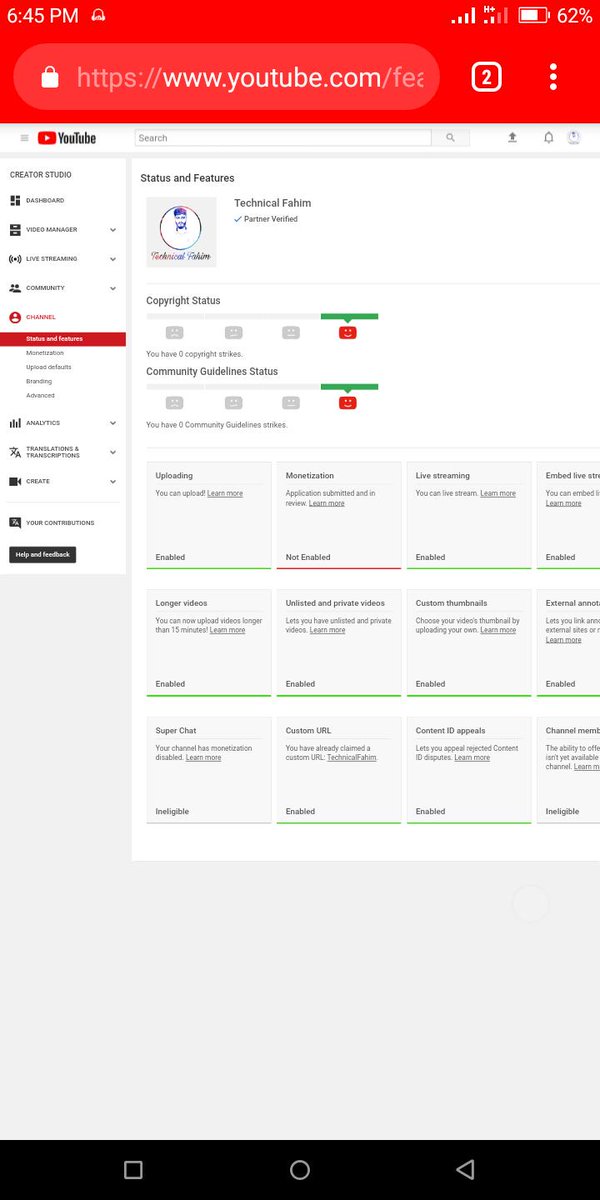Click the upload video arrow icon
600x1200 pixels.
(x=512, y=138)
